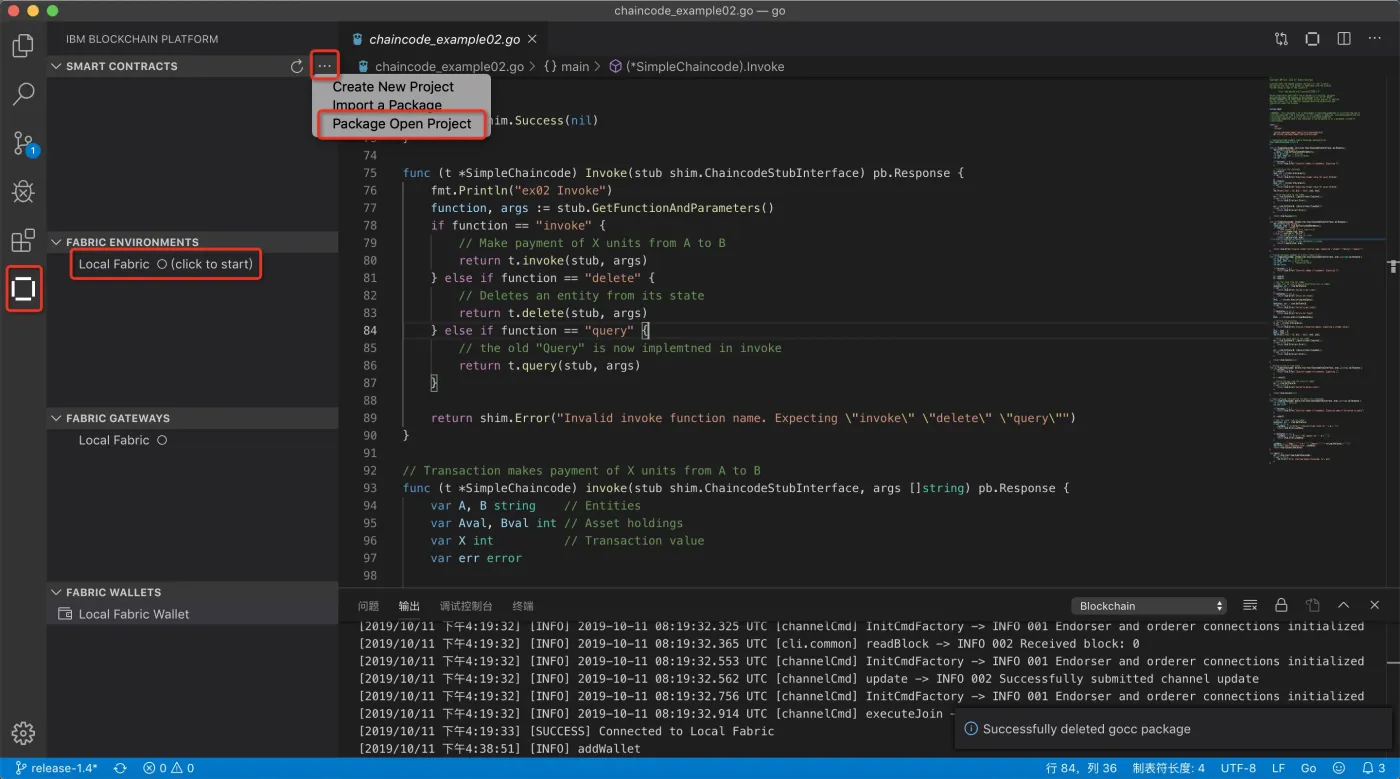Open the Extensions view in activity bar

click(23, 241)
